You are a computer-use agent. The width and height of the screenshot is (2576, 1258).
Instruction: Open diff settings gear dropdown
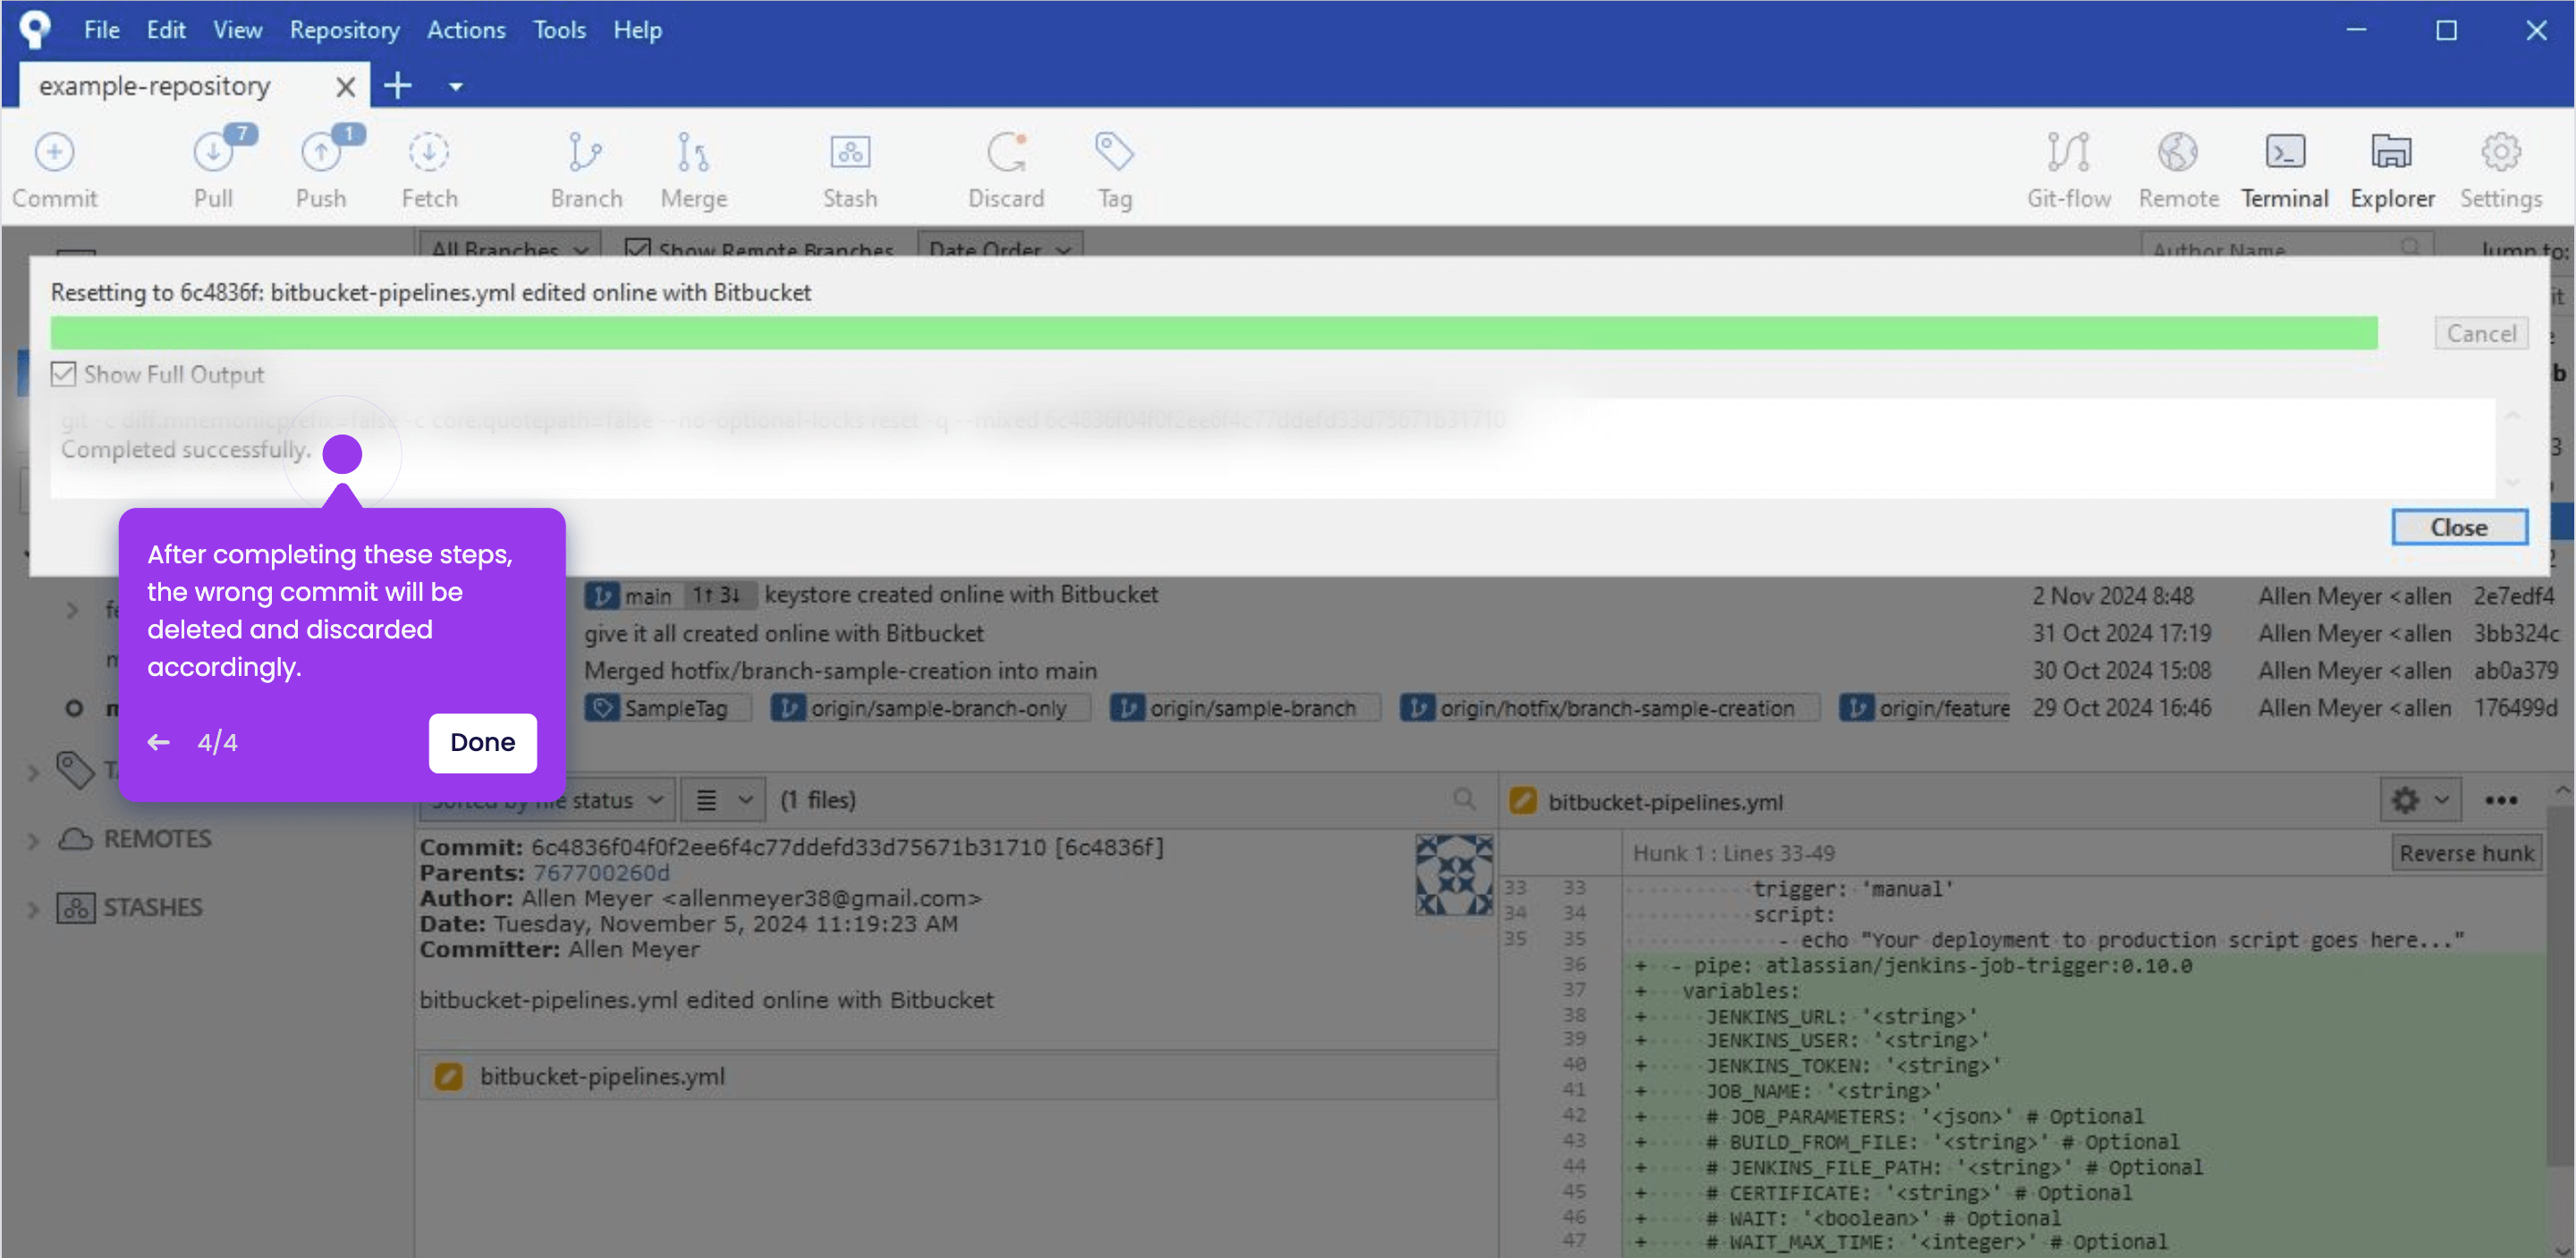pyautogui.click(x=2419, y=800)
